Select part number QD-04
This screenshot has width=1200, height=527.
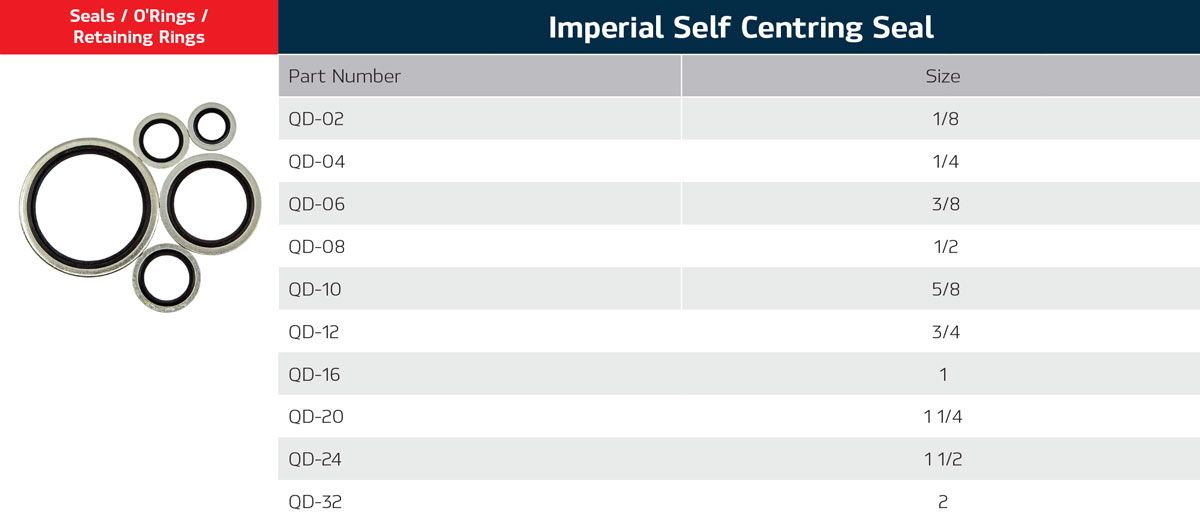coord(316,162)
